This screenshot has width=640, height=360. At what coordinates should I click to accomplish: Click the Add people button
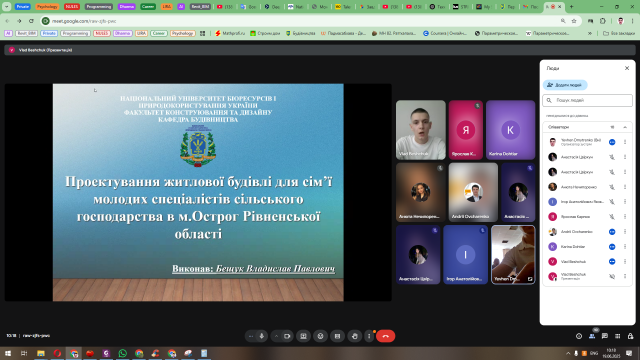pos(565,85)
